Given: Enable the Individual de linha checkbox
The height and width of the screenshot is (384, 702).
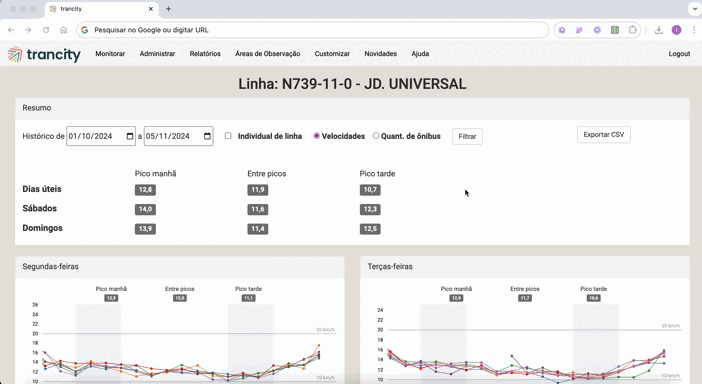Looking at the screenshot, I should [228, 136].
